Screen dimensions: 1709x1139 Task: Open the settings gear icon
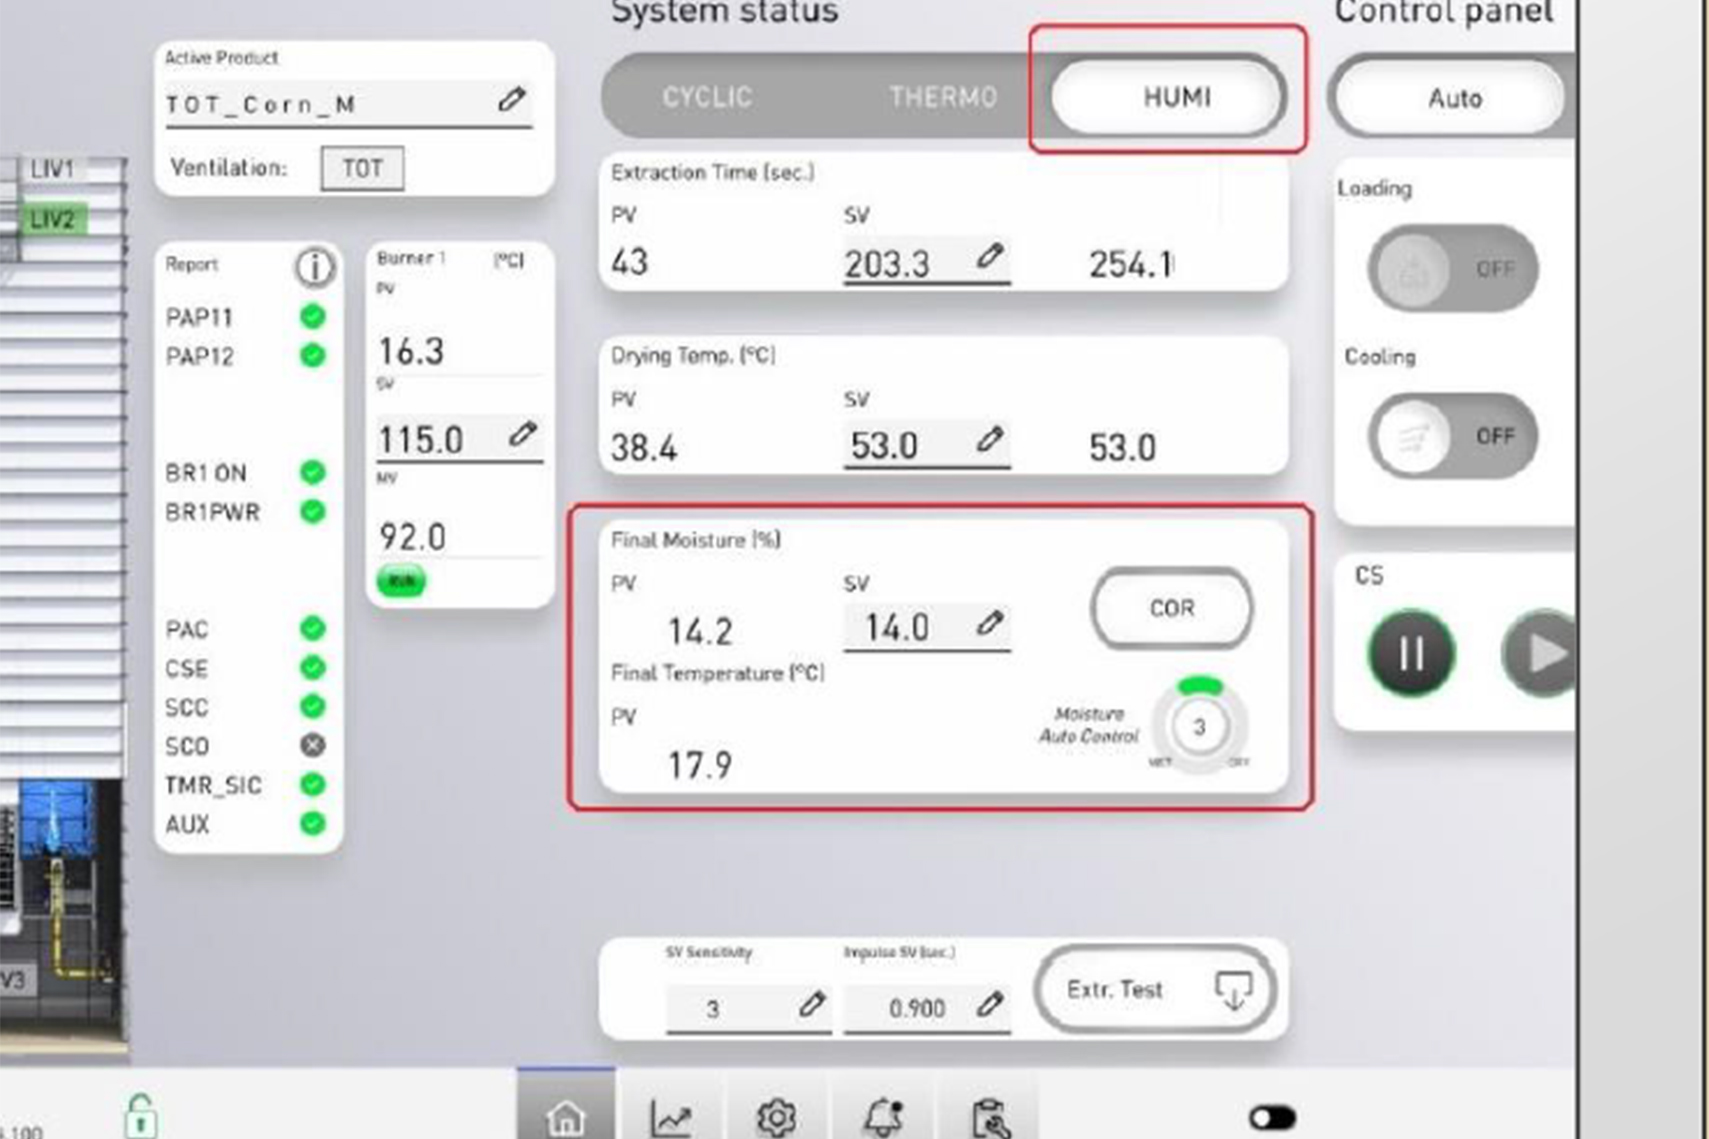776,1116
